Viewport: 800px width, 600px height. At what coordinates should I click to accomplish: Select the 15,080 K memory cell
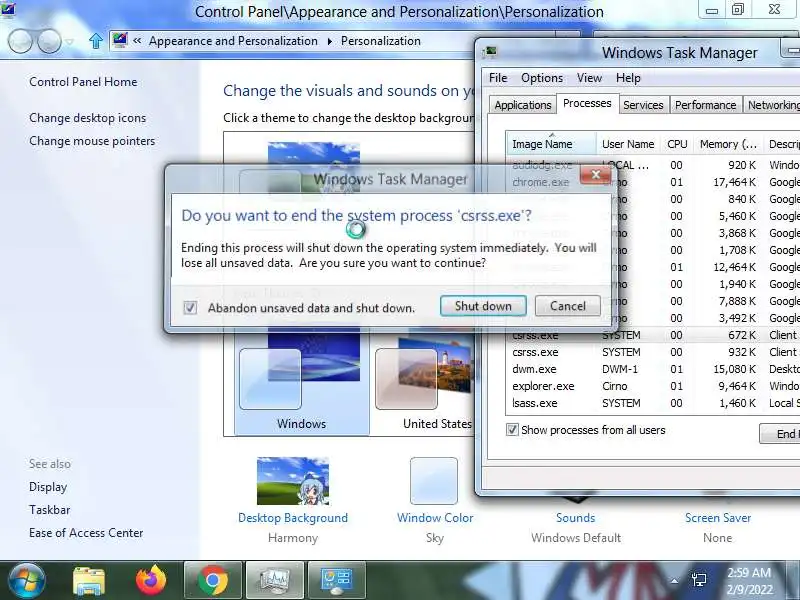tap(737, 369)
